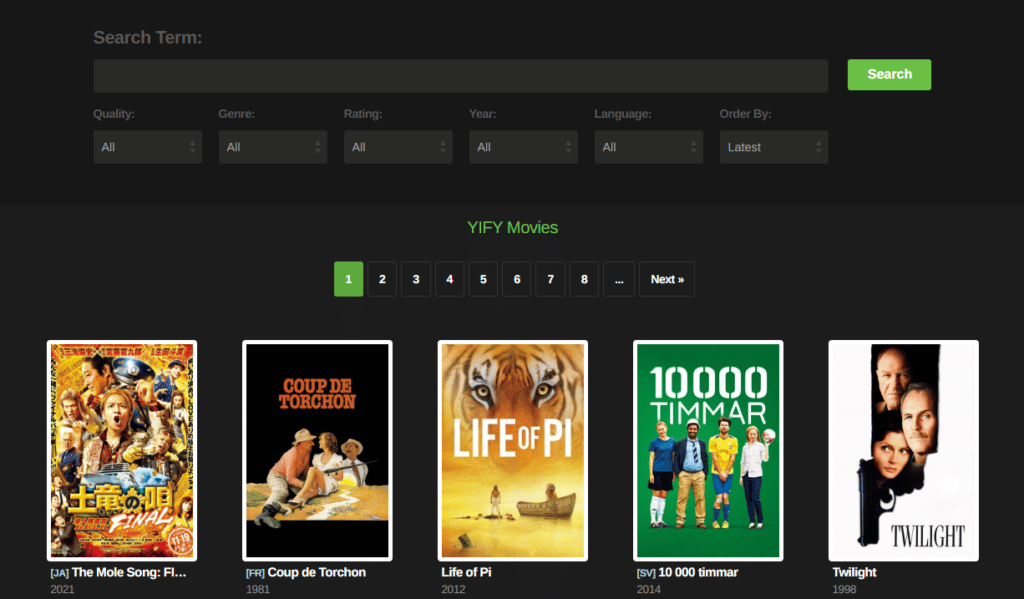Screen dimensions: 1024x599
Task: Select page 1 in pagination
Action: tap(349, 279)
